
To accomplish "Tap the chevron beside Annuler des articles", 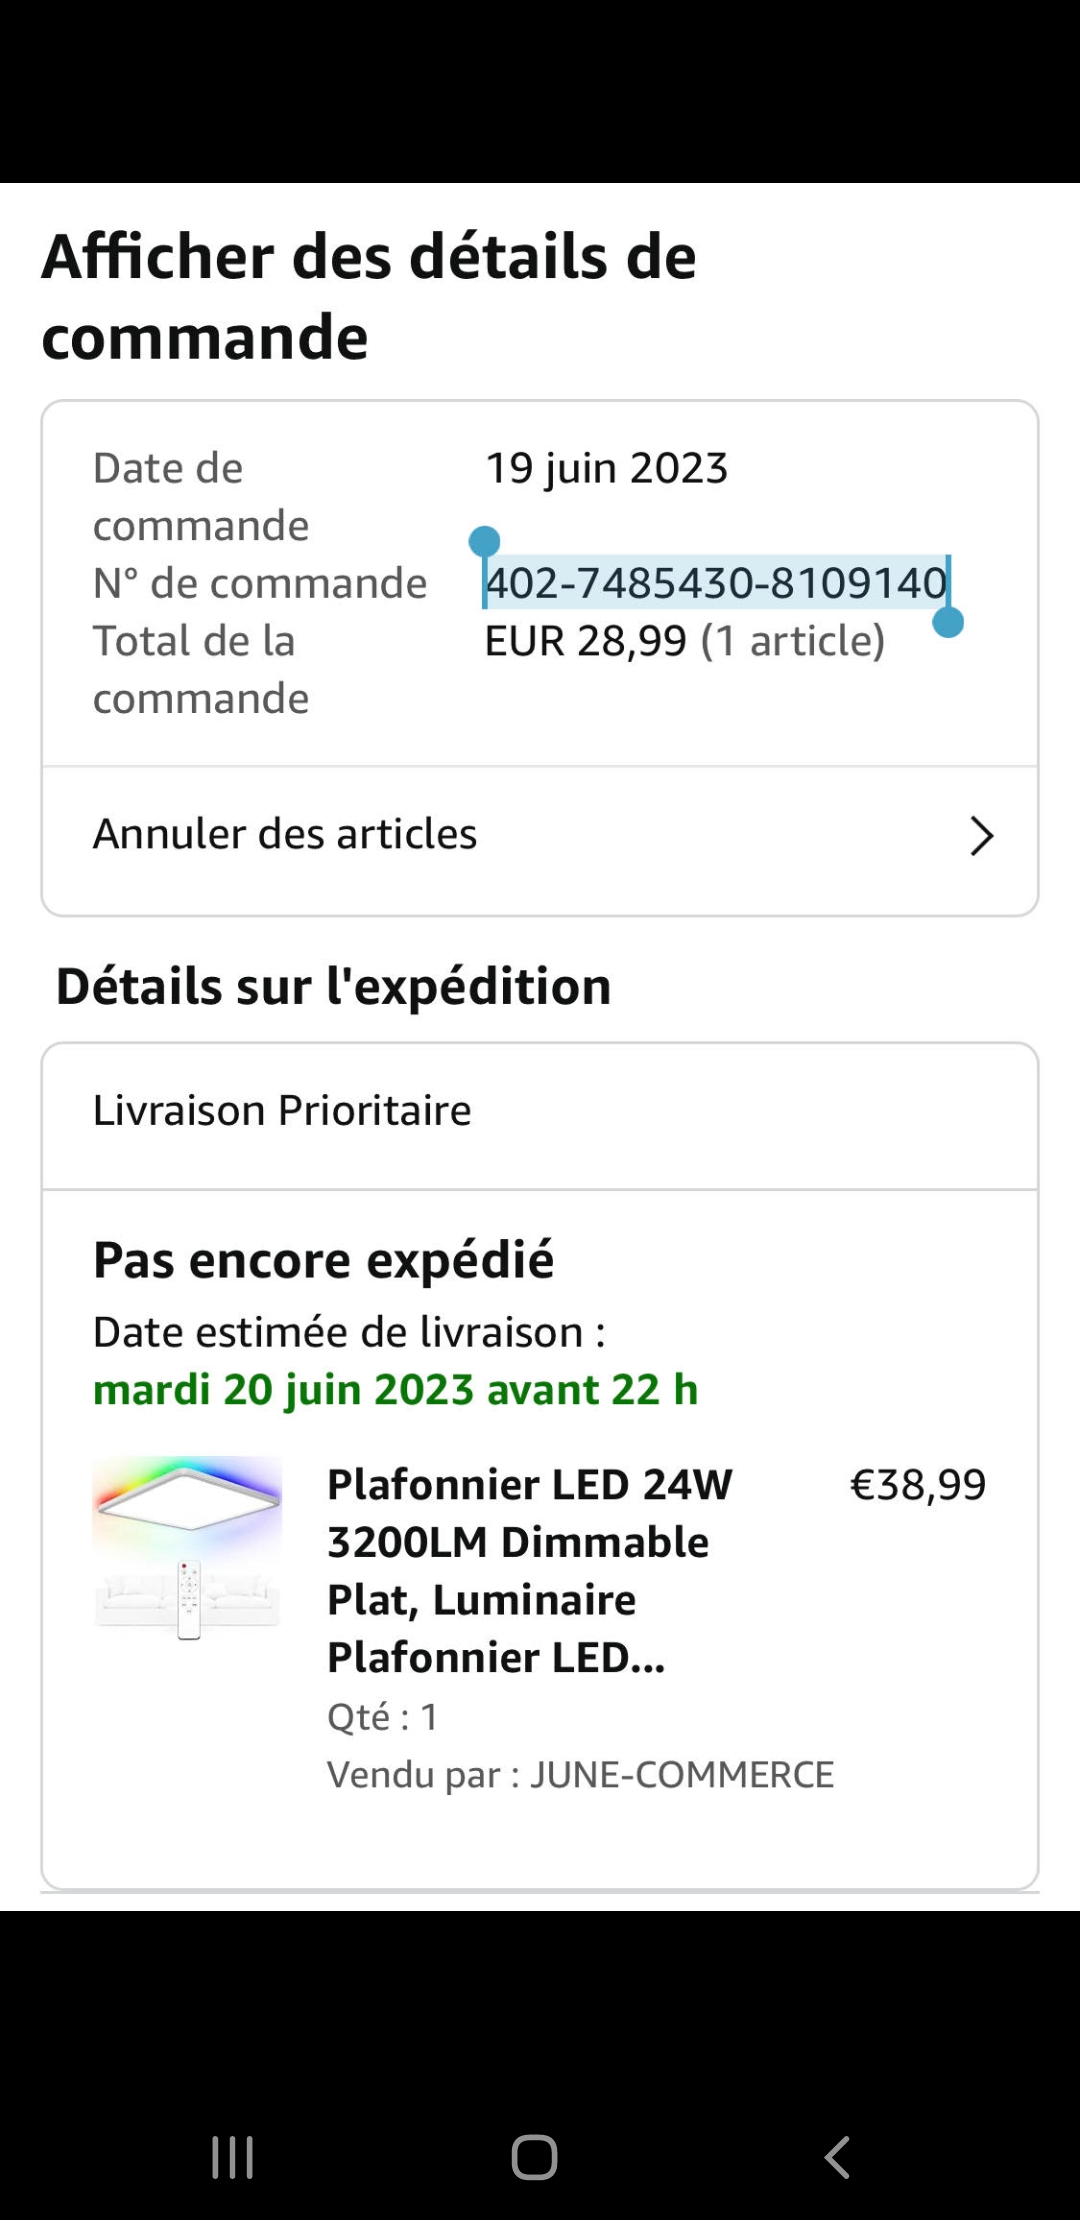I will [981, 836].
